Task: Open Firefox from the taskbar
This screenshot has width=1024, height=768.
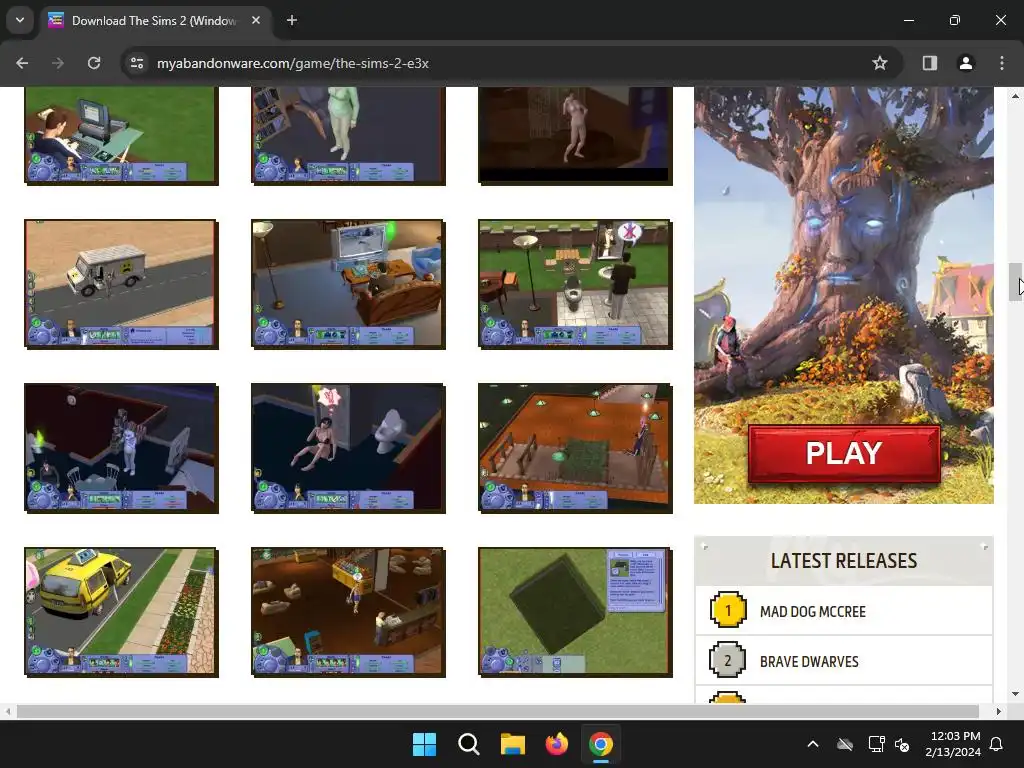Action: [556, 744]
